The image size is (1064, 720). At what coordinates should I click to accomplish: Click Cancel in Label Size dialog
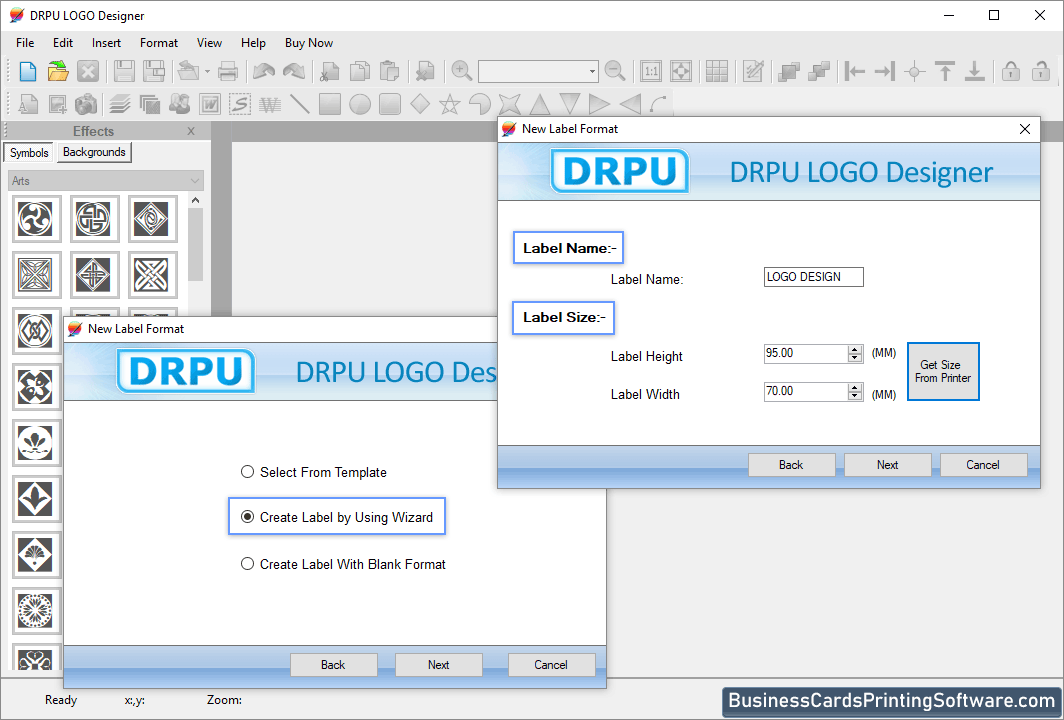983,465
